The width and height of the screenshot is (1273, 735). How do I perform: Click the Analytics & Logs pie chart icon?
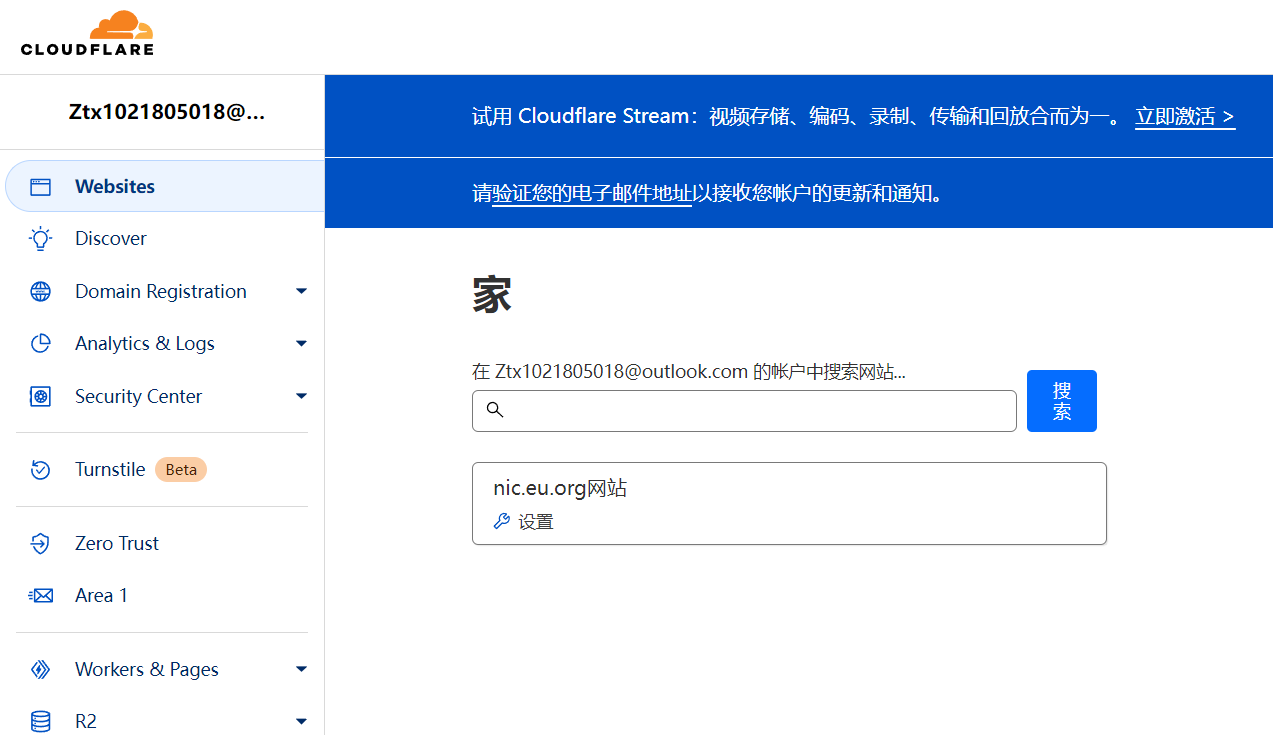coord(40,344)
